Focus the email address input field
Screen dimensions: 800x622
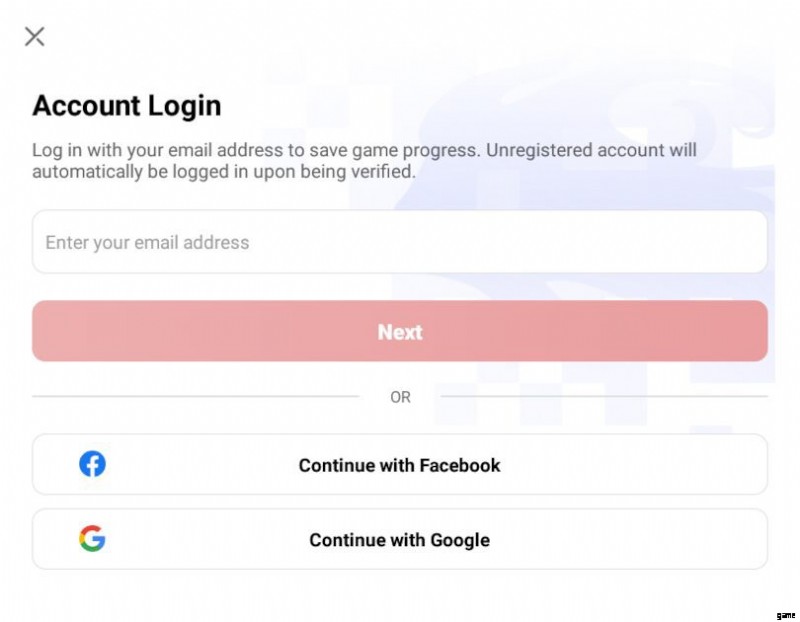[x=399, y=241]
